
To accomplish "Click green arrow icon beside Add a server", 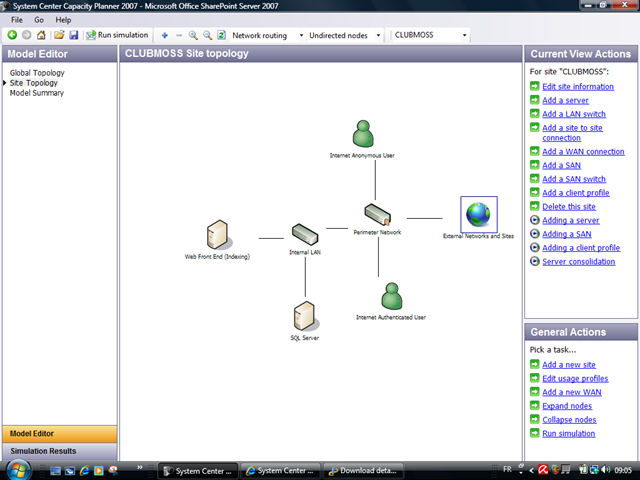I will click(x=535, y=100).
